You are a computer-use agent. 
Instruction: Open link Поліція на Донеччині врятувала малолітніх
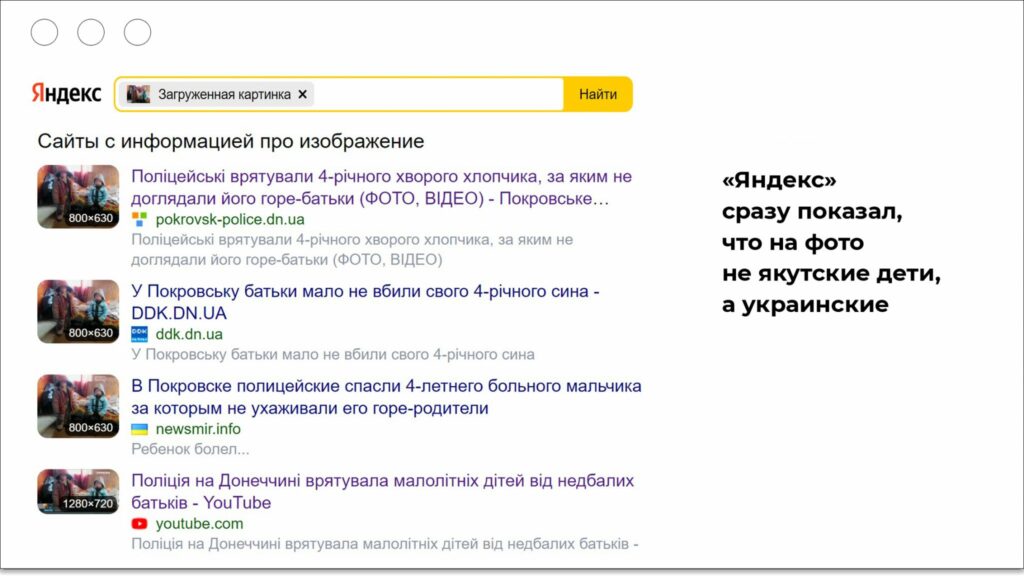point(383,491)
